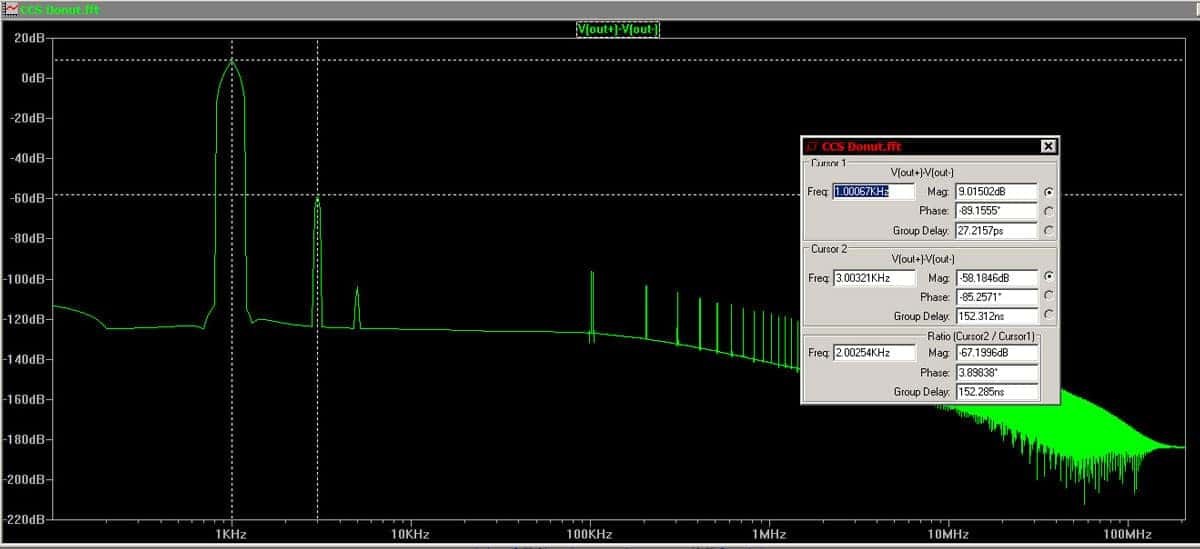Click Cursor 1 Mag field 9.01502dB
This screenshot has height=549, width=1200.
coord(997,192)
